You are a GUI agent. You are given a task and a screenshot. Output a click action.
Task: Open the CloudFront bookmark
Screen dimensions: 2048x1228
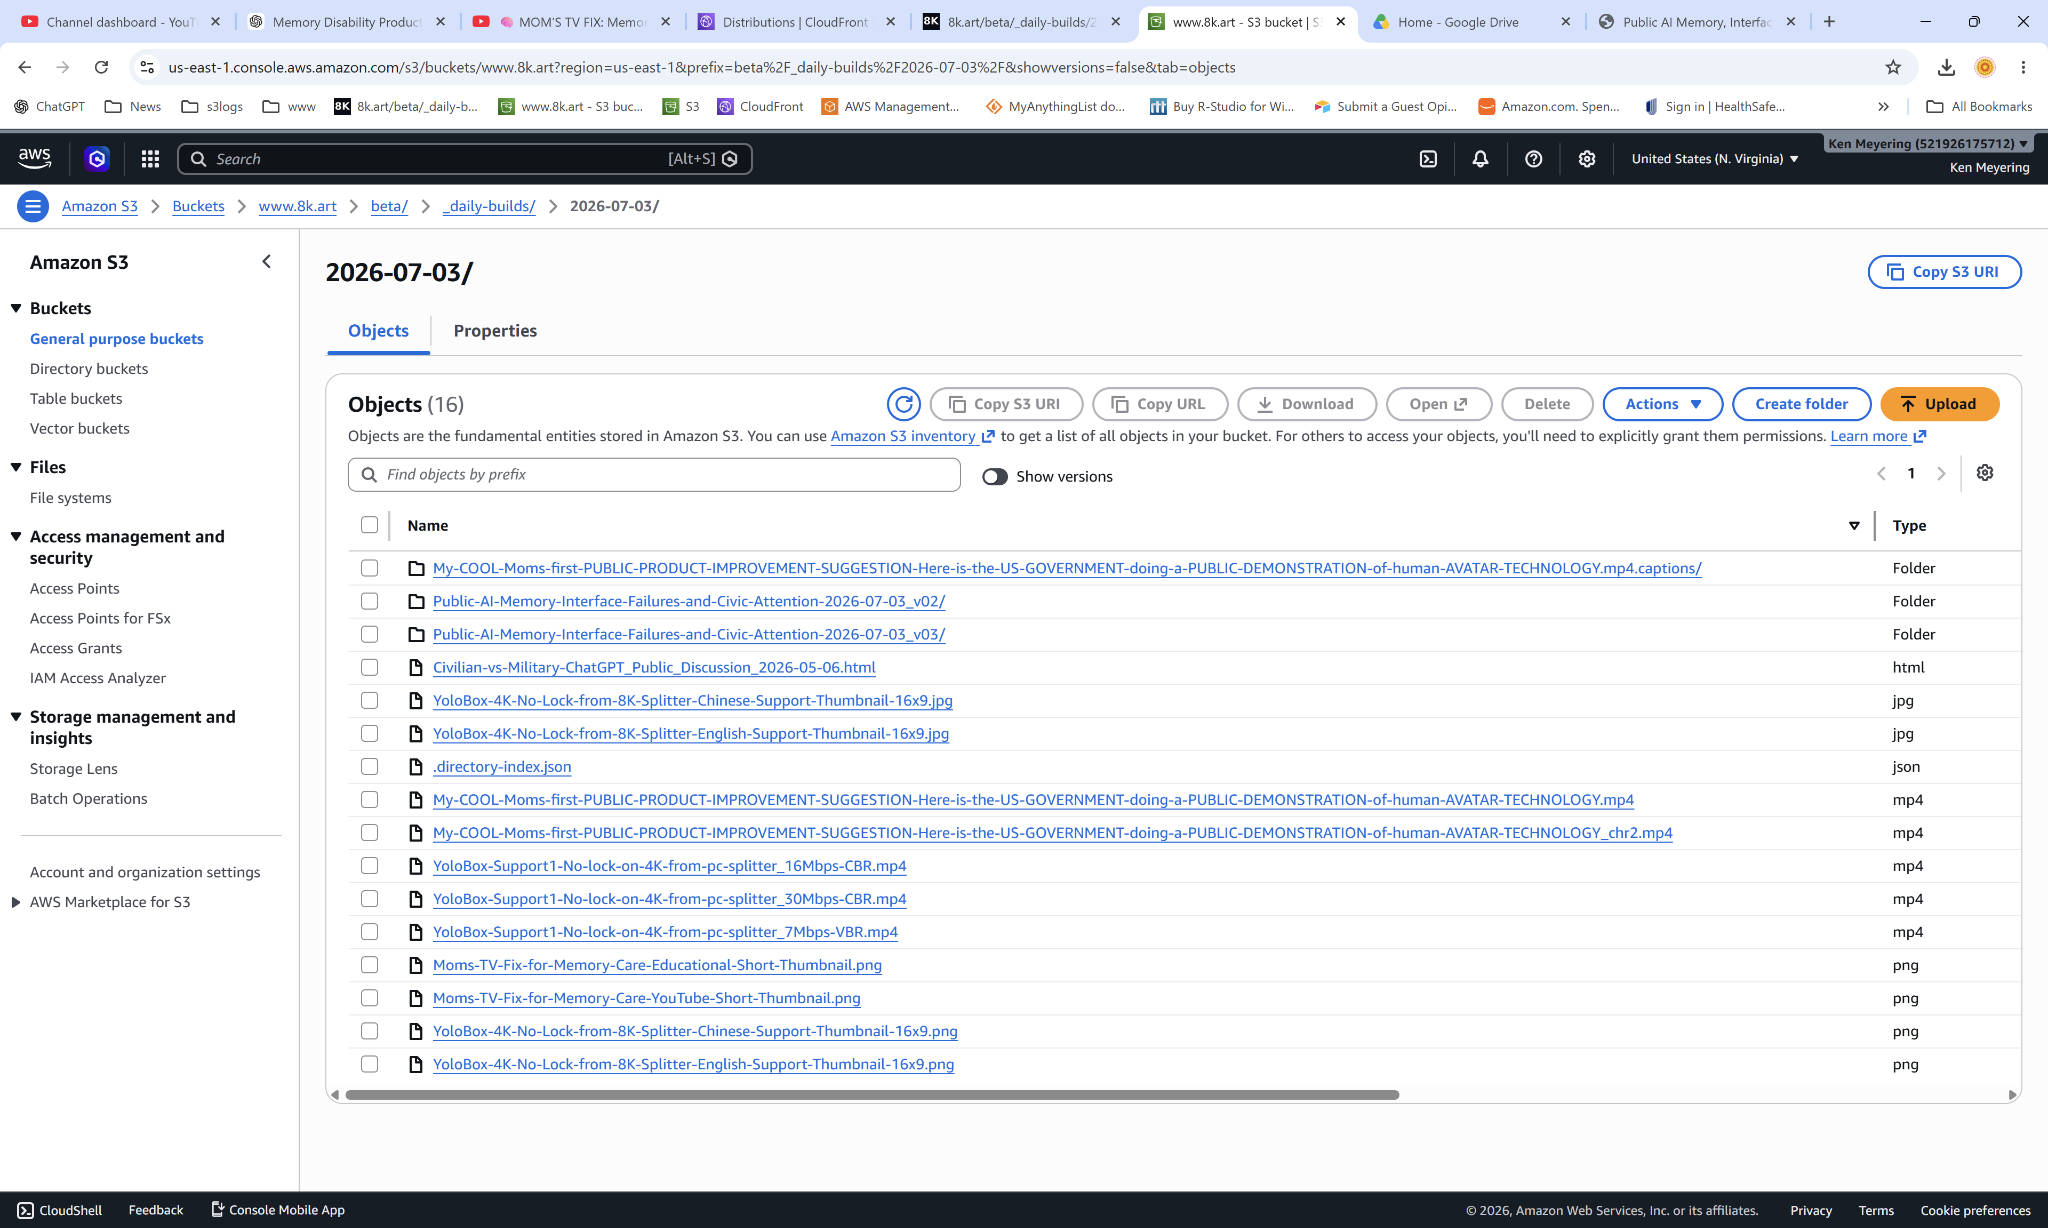tap(760, 106)
